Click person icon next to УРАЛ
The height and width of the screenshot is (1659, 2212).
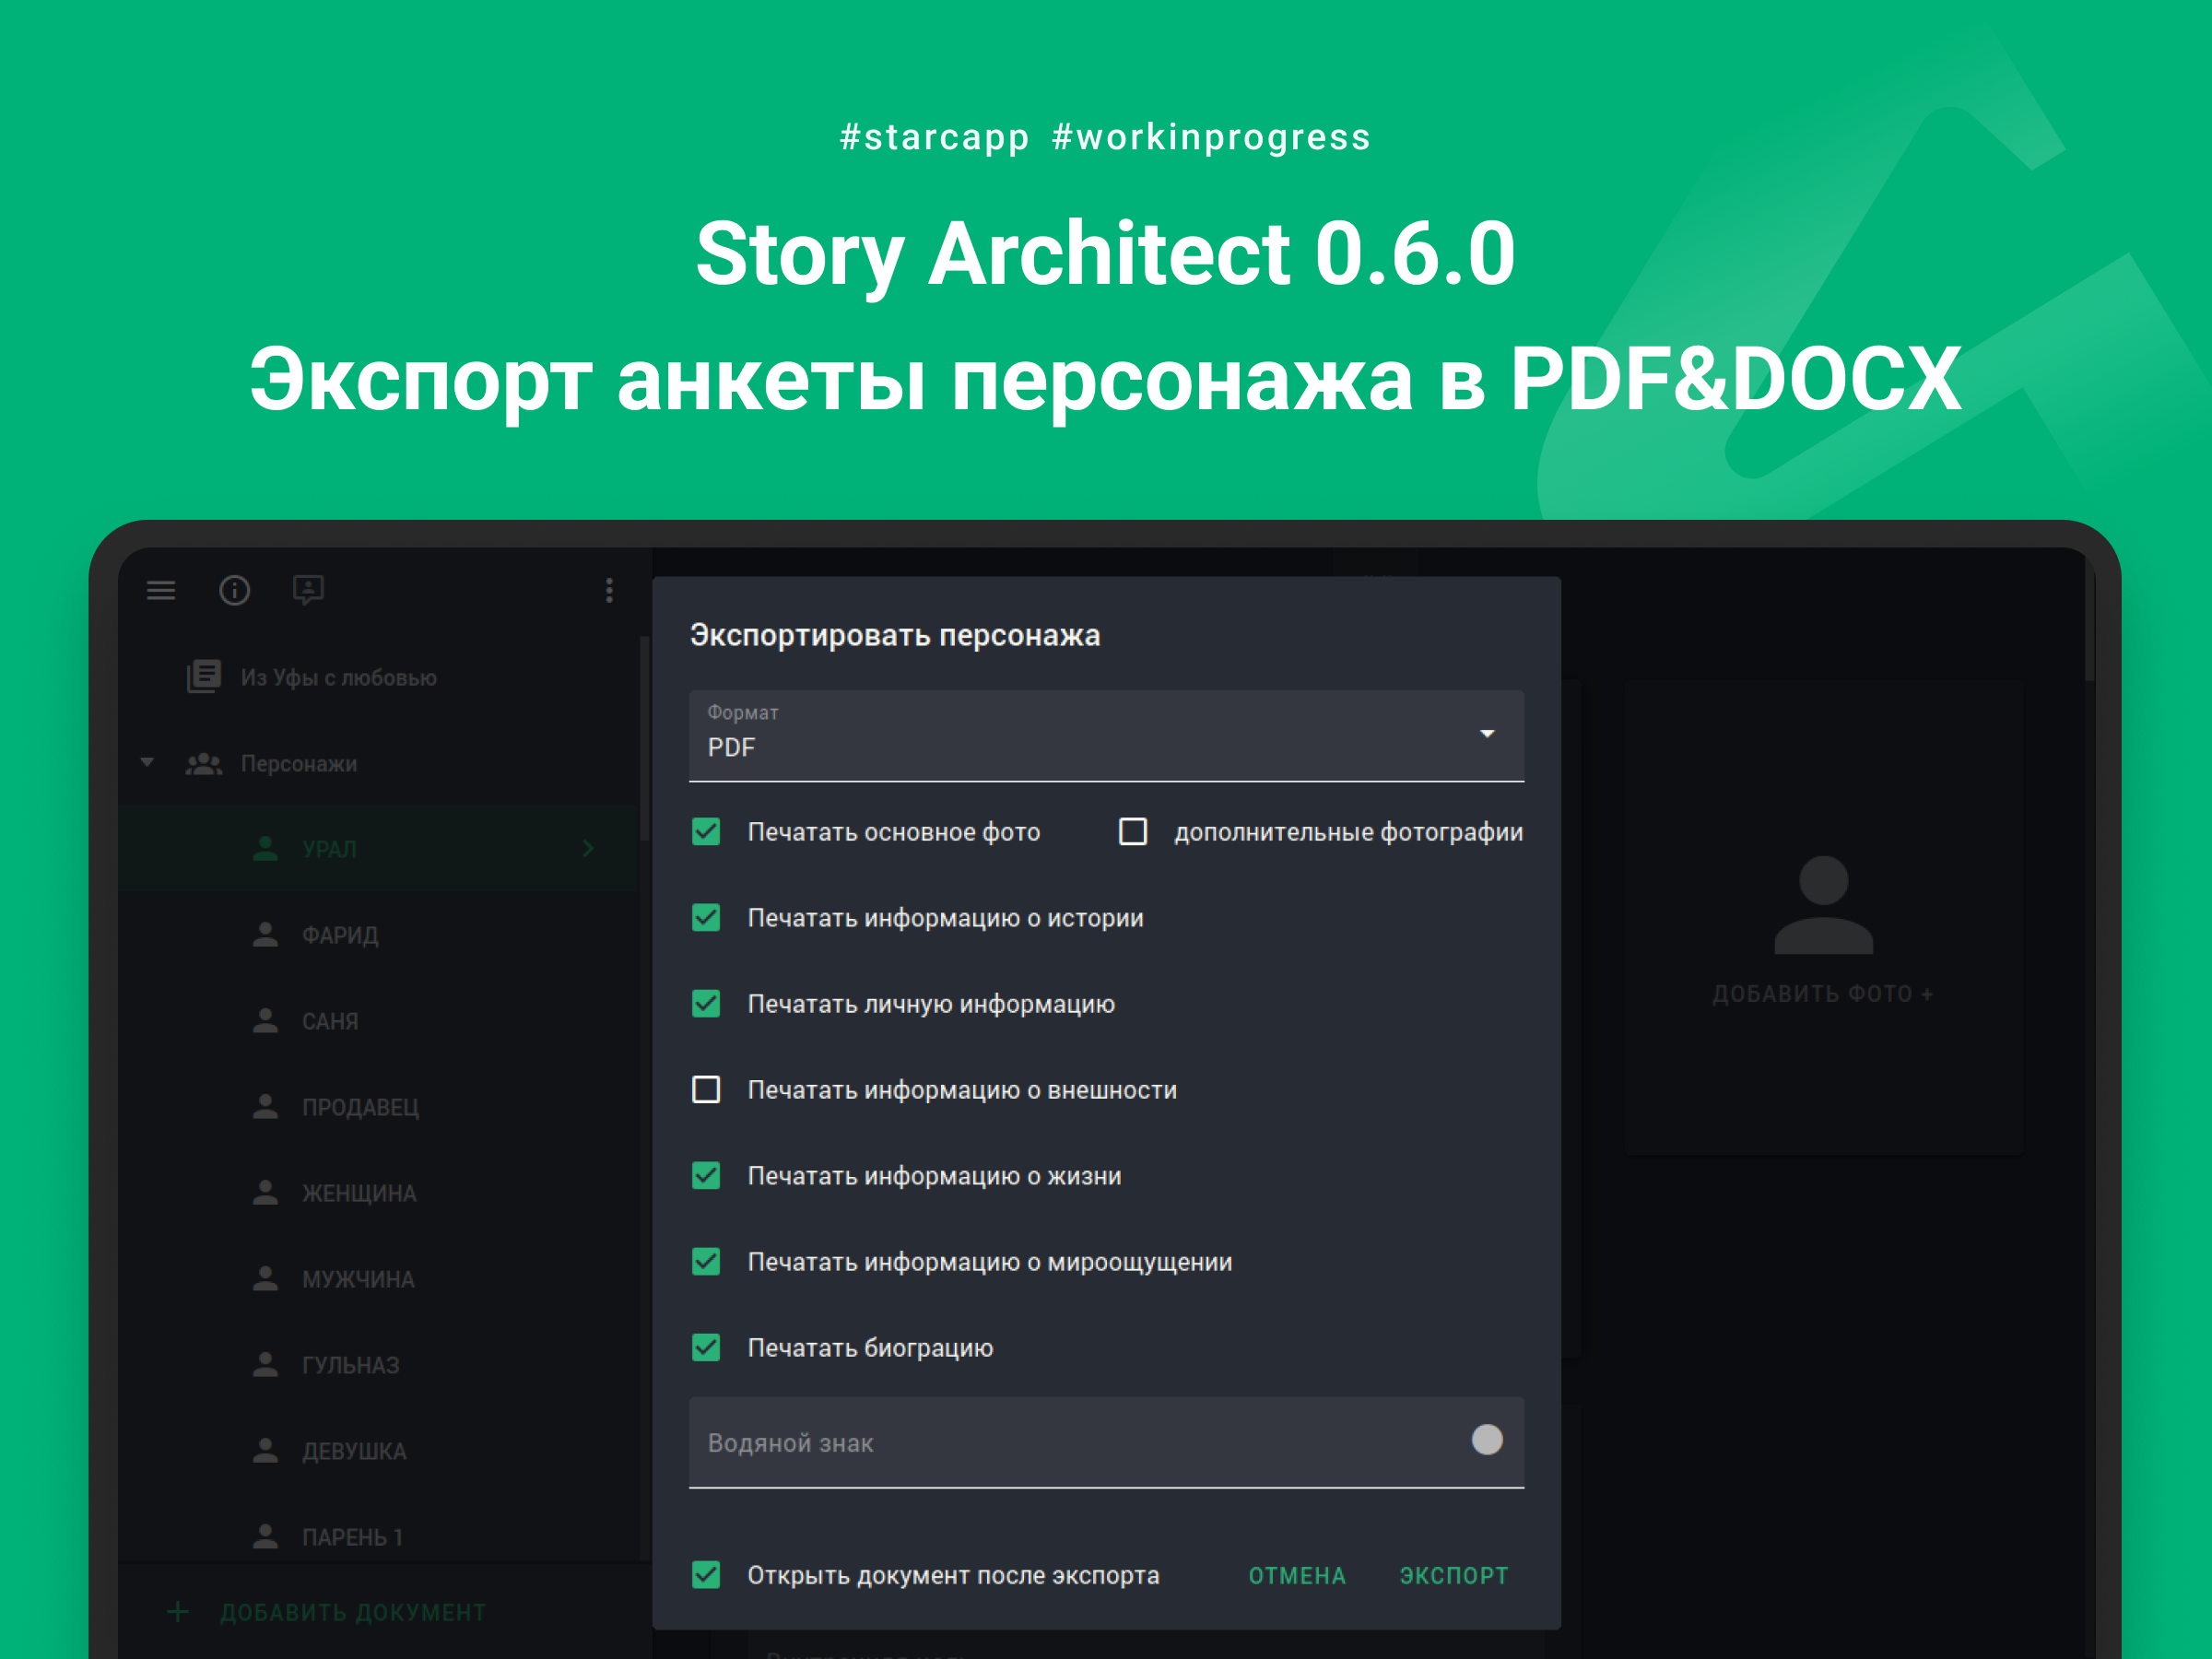click(x=265, y=849)
